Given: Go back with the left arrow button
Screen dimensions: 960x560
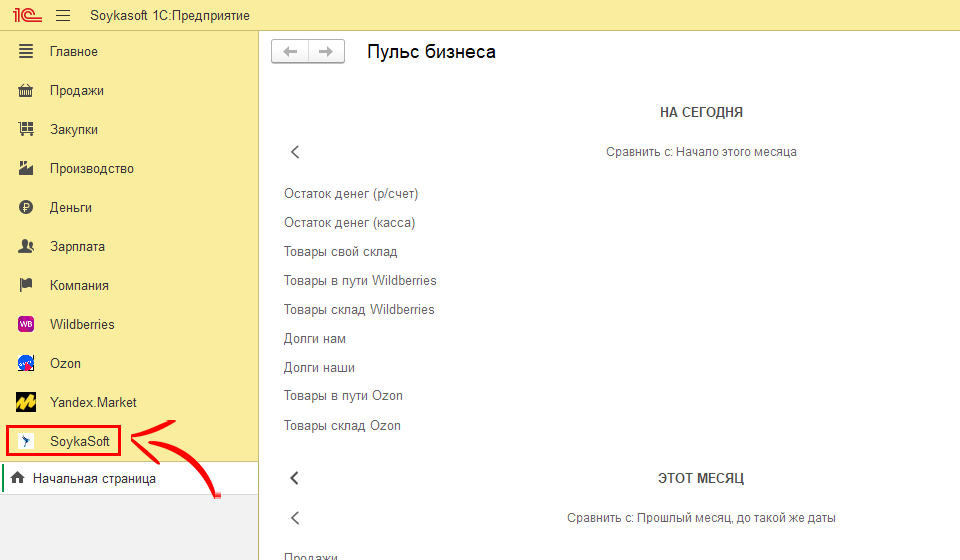Looking at the screenshot, I should [290, 52].
